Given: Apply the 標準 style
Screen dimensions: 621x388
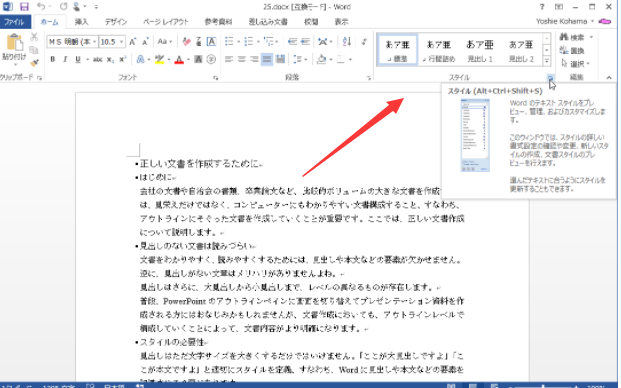Looking at the screenshot, I should [397, 50].
